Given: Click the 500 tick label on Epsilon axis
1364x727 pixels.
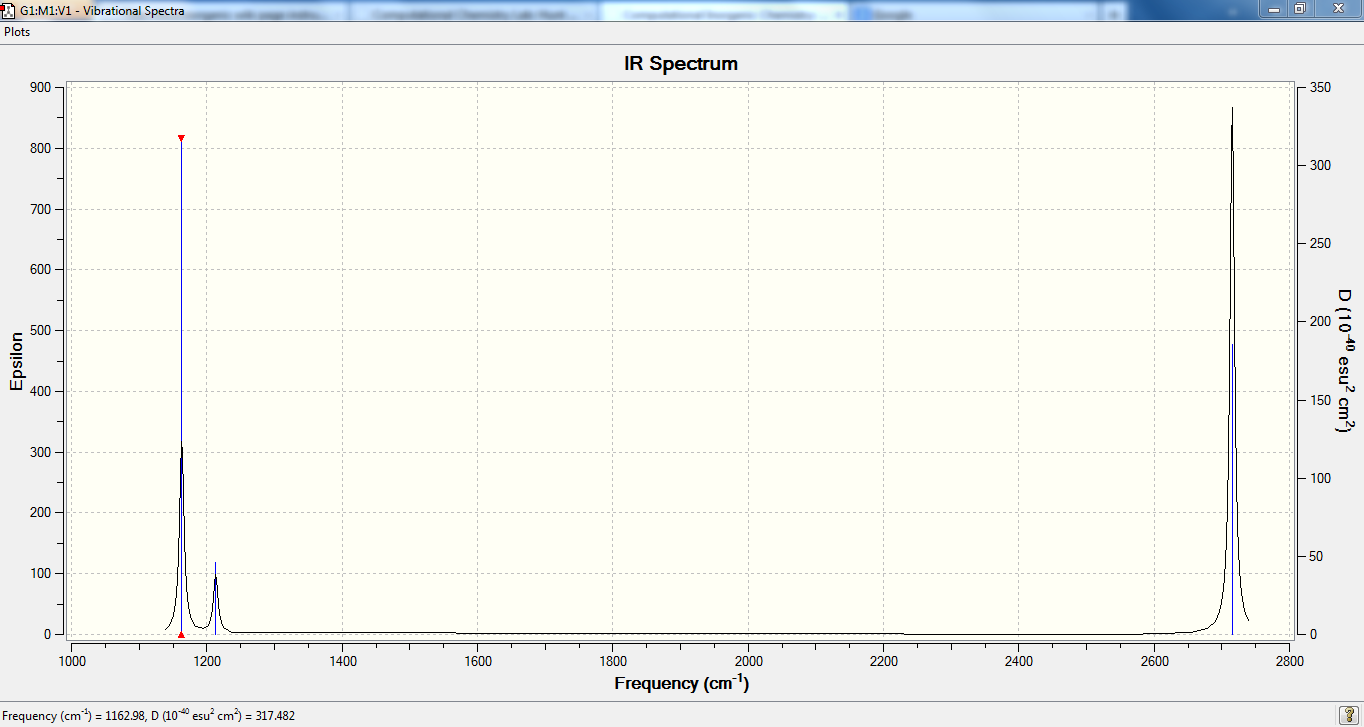Looking at the screenshot, I should [40, 330].
